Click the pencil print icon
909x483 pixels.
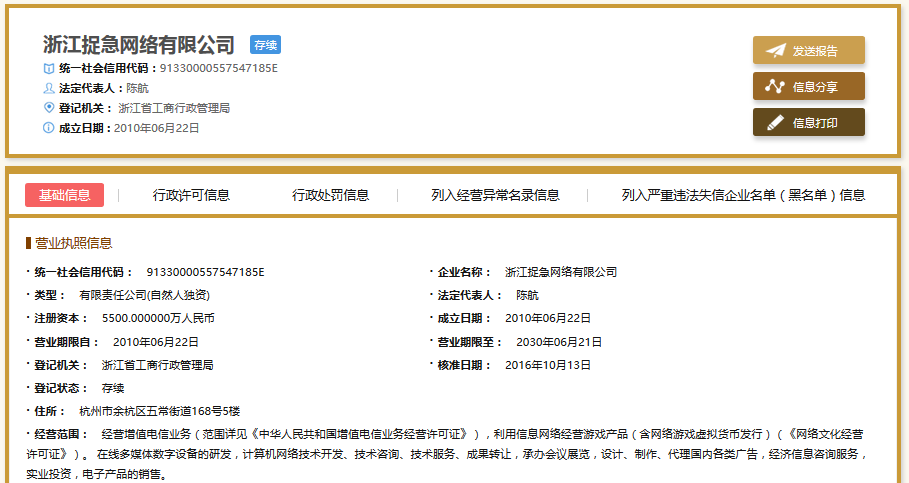775,123
